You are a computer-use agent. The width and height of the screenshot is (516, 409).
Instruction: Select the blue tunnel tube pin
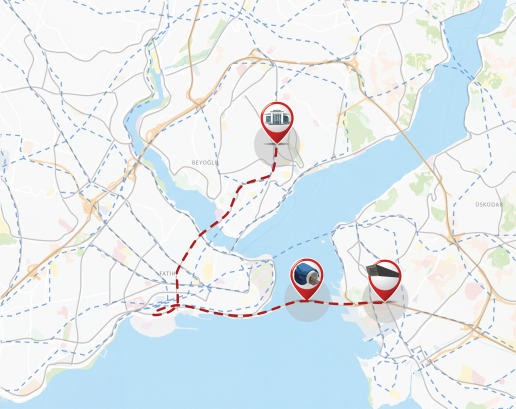(x=306, y=279)
